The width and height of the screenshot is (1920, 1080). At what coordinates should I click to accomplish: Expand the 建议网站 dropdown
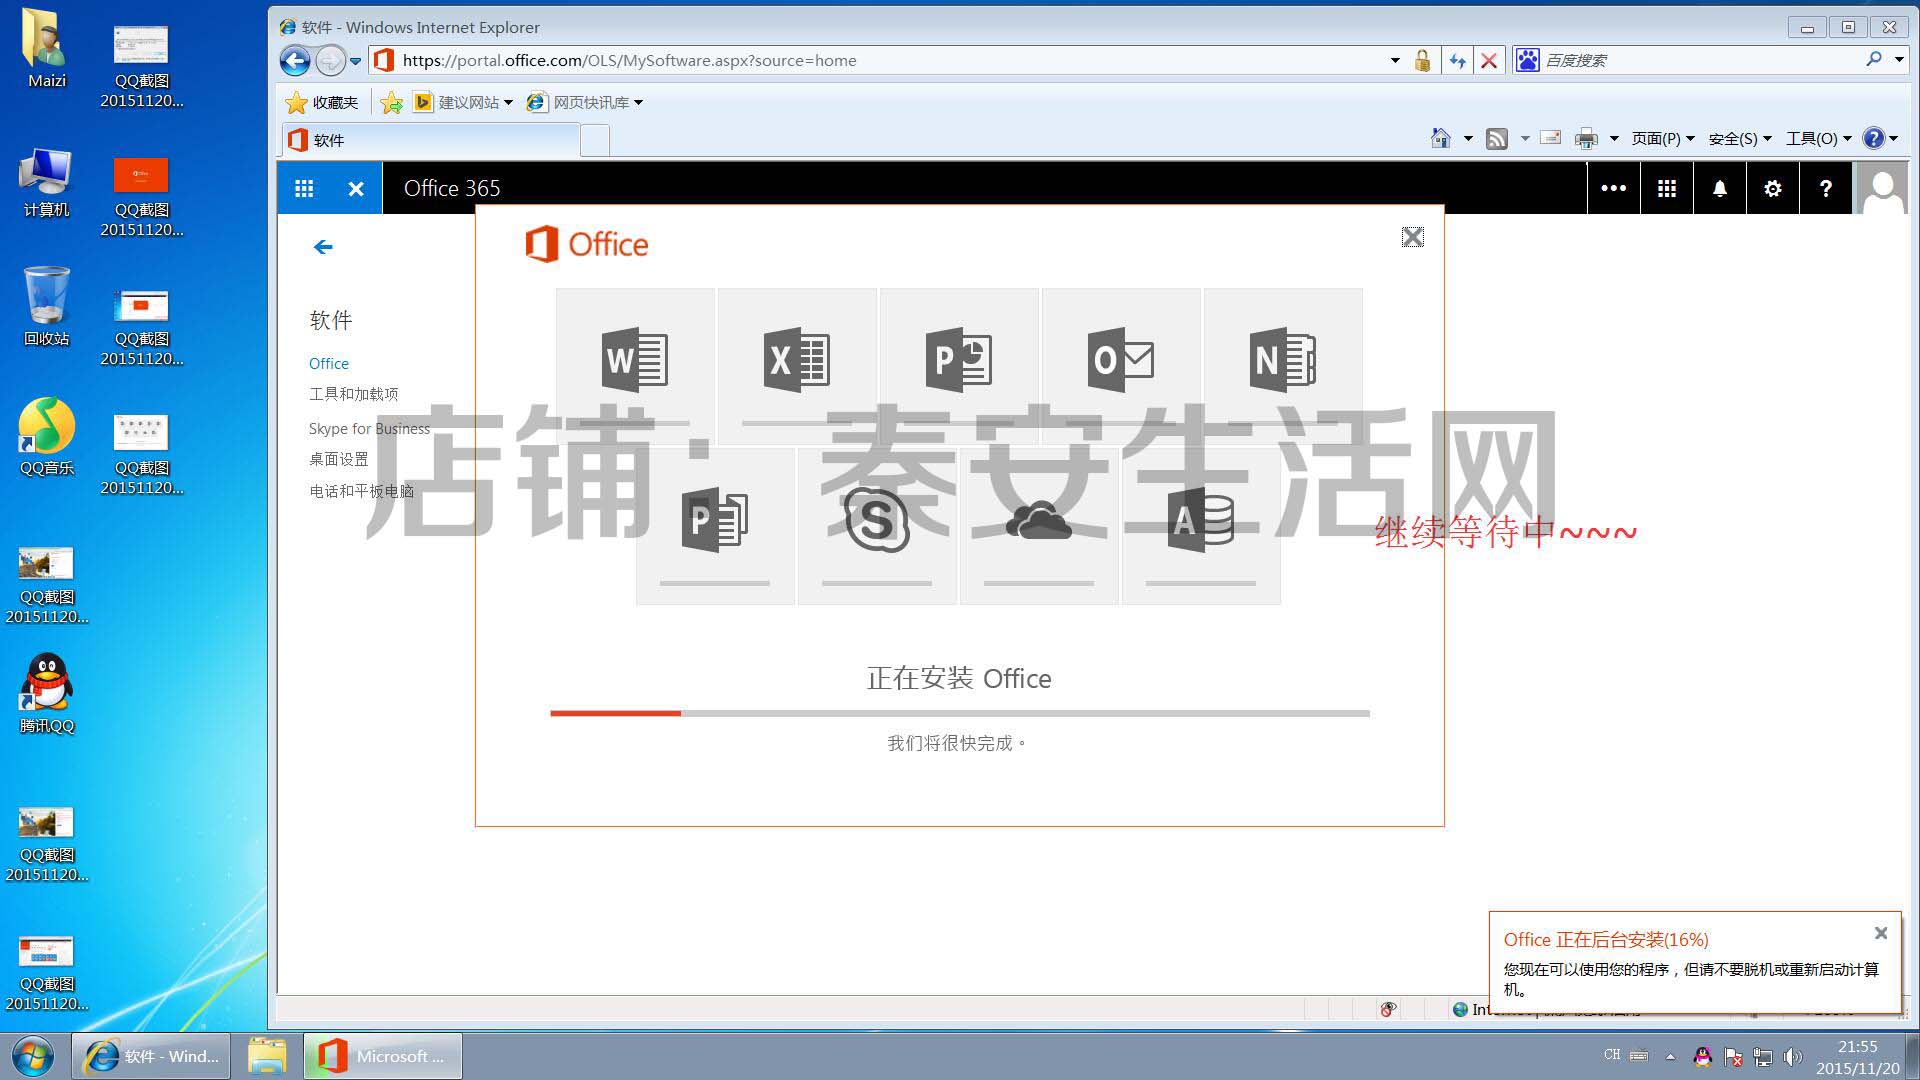508,103
